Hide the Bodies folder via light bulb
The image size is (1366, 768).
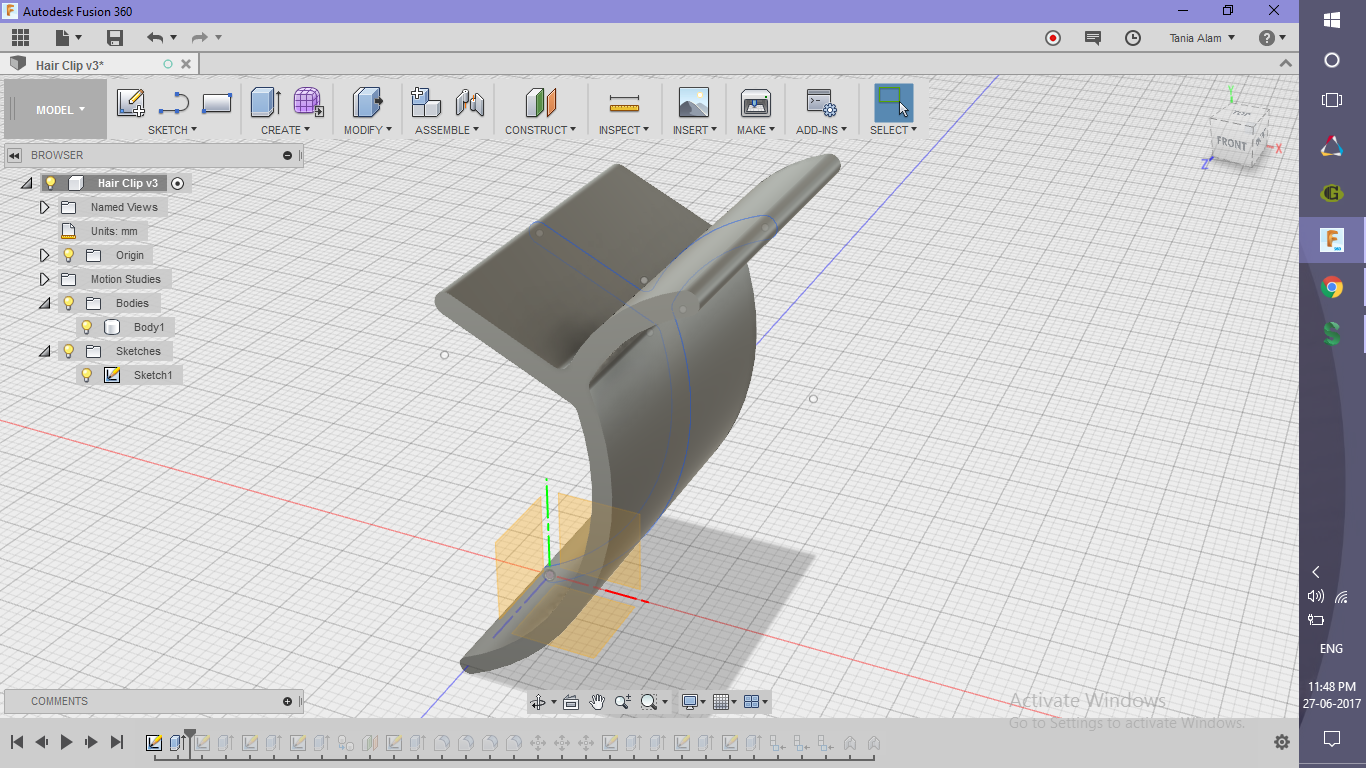(x=69, y=303)
